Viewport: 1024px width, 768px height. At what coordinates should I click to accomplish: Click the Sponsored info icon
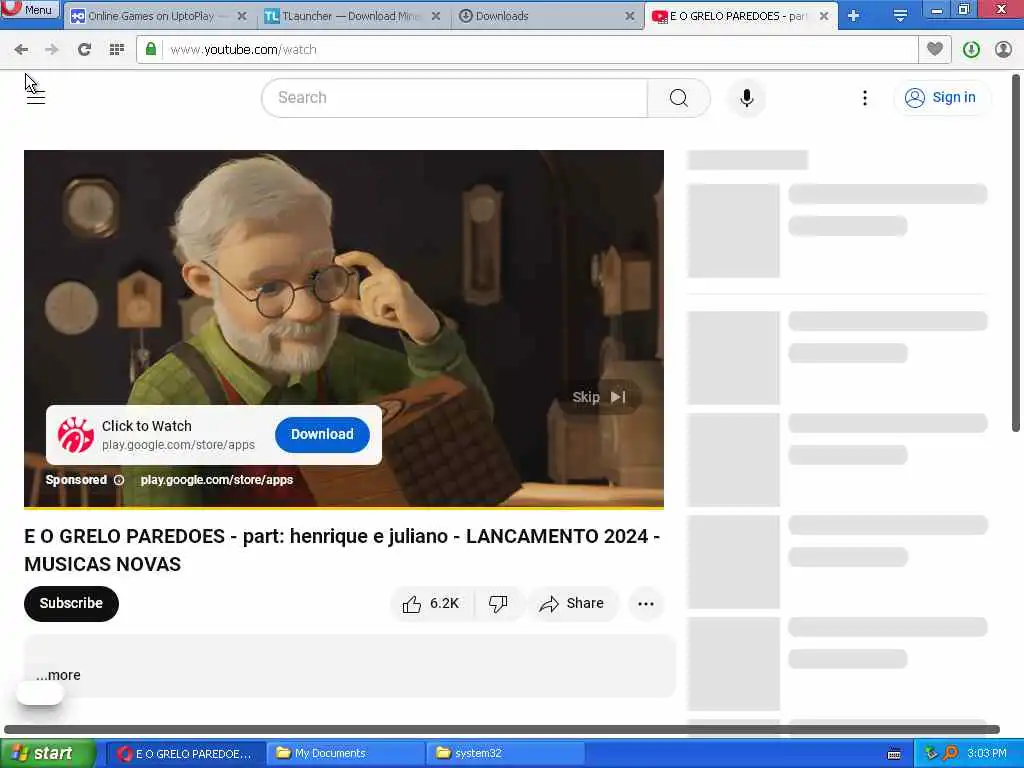coord(119,480)
